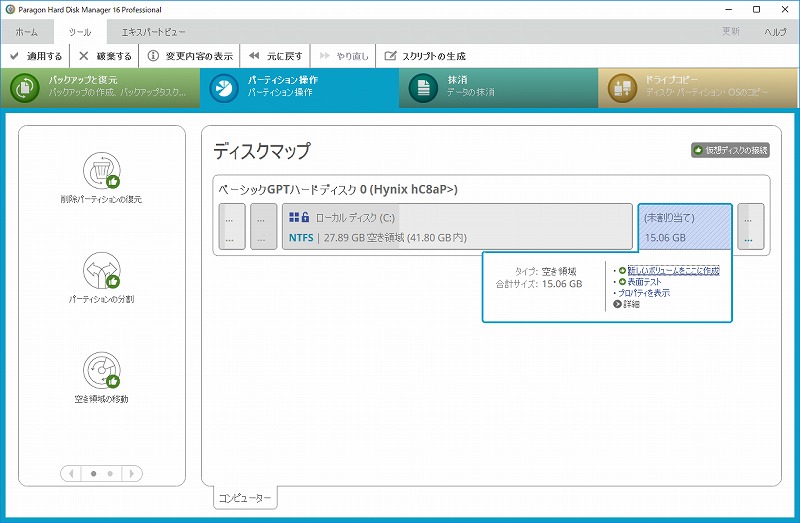800x523 pixels.
Task: Click the 破棄する discard button
Action: 106,56
